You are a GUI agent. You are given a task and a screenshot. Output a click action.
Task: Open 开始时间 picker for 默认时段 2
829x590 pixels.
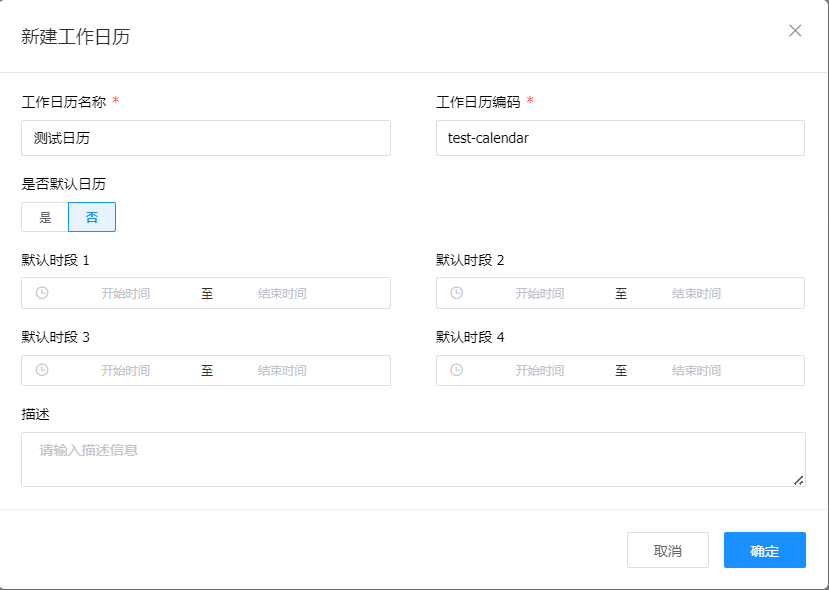[x=539, y=293]
